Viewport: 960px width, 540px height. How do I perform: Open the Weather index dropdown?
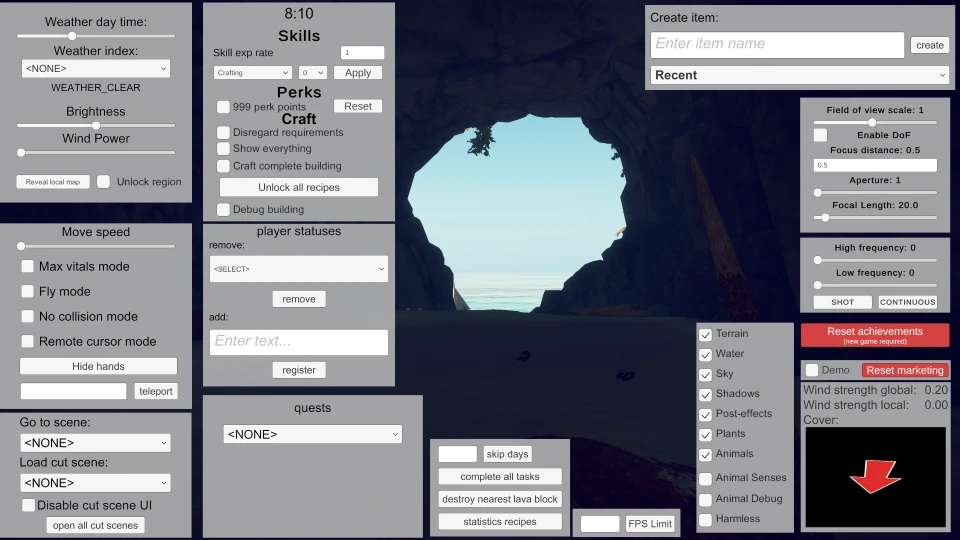[x=96, y=68]
